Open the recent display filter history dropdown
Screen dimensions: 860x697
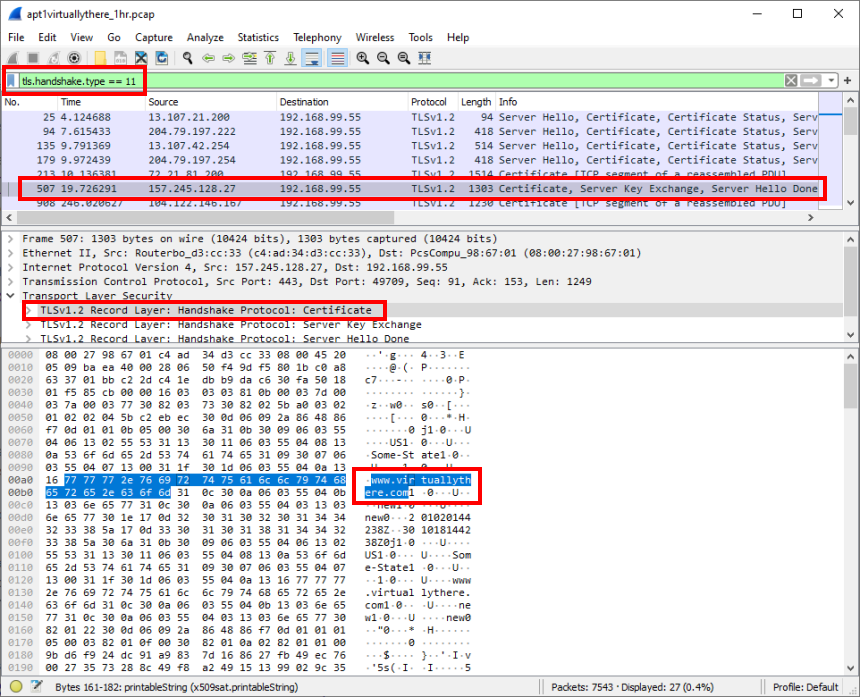[831, 81]
